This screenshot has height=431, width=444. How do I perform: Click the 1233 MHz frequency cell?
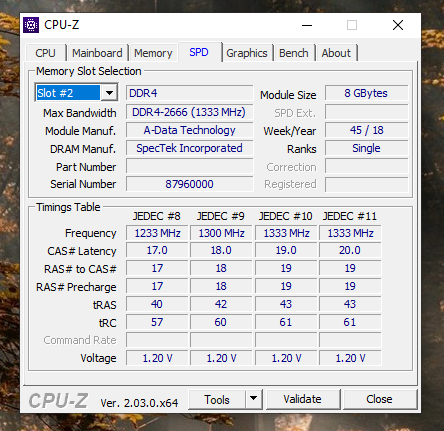click(x=157, y=233)
